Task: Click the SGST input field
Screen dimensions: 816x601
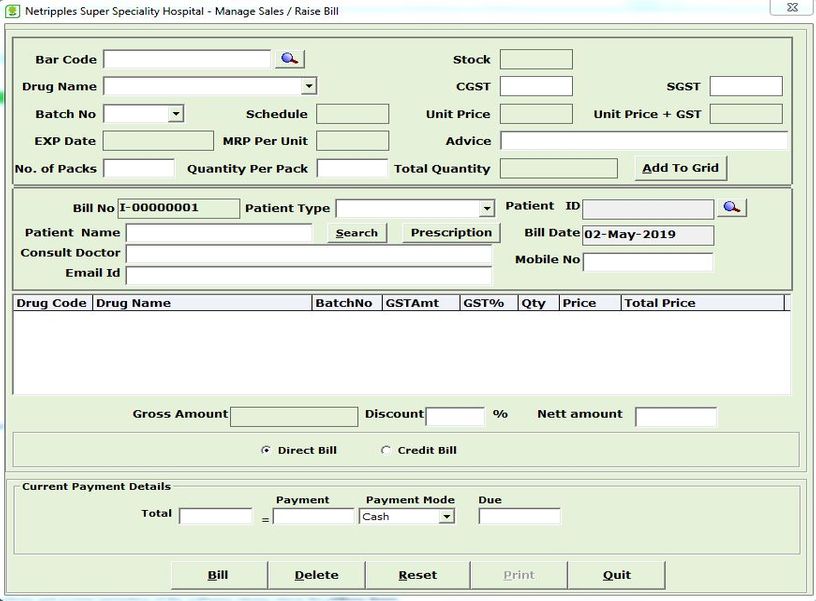Action: tap(746, 86)
